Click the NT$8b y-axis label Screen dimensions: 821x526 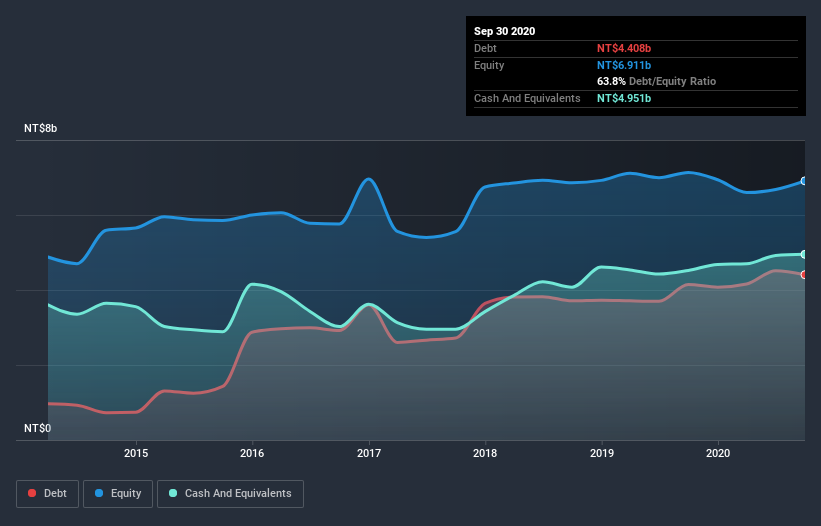[40, 129]
